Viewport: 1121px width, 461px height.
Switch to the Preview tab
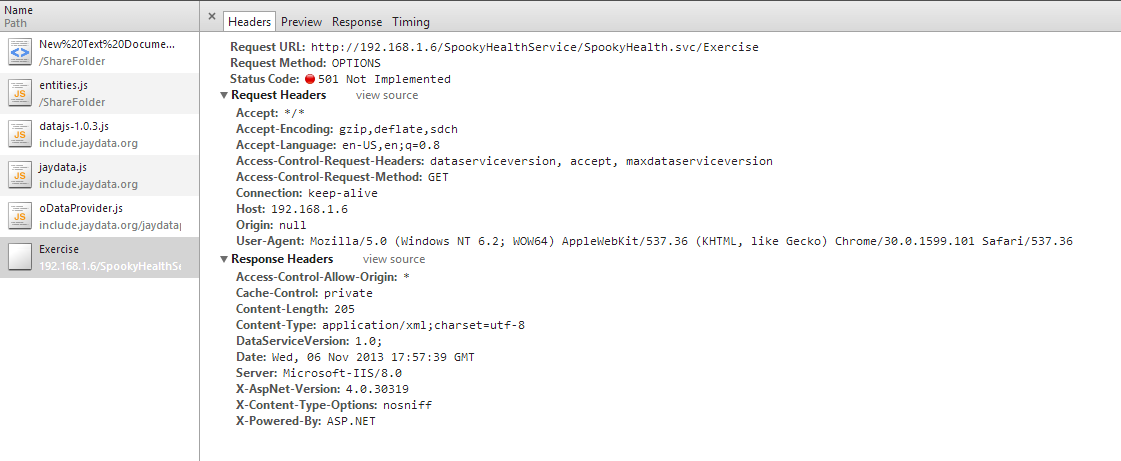(301, 22)
